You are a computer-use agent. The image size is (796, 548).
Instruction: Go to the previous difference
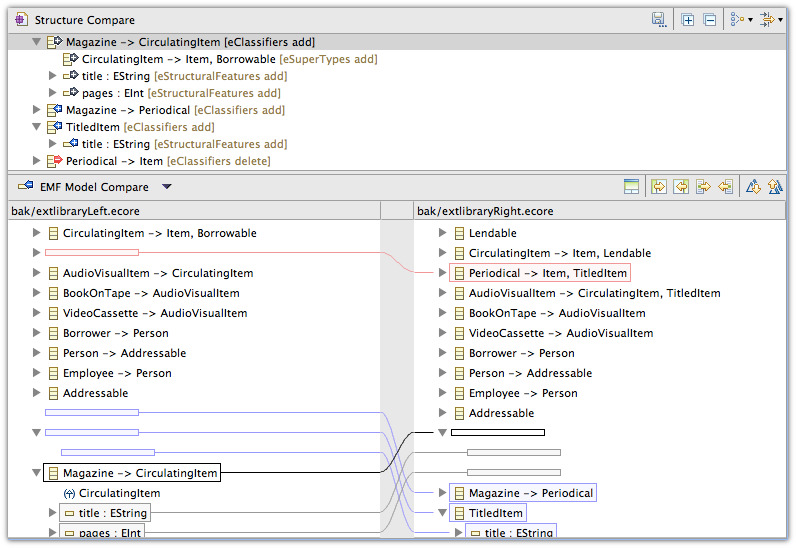tap(774, 186)
